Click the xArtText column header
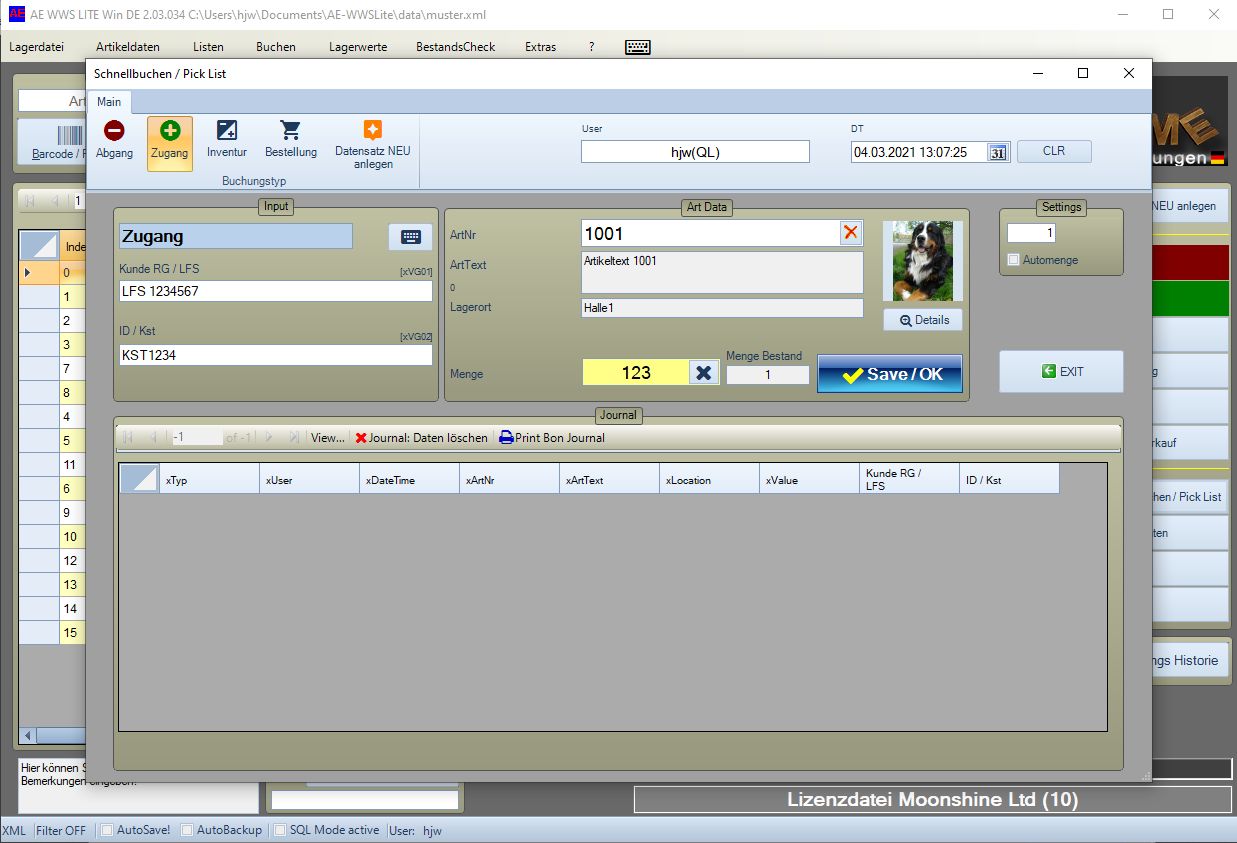 point(609,480)
